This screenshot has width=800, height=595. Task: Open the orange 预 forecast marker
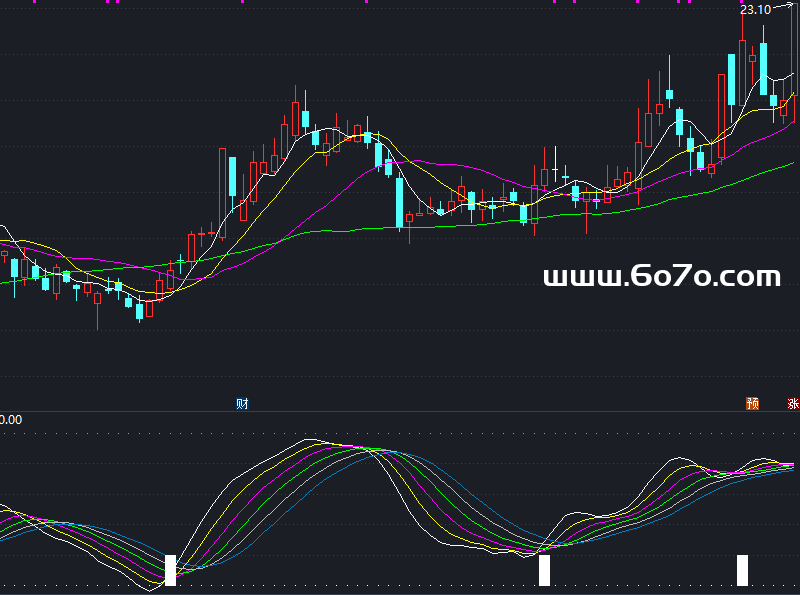tap(752, 404)
